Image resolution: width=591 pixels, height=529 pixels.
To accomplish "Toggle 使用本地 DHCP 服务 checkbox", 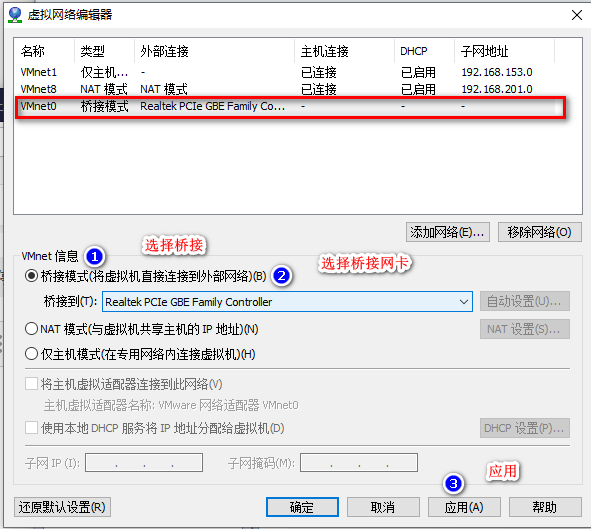I will coord(31,428).
